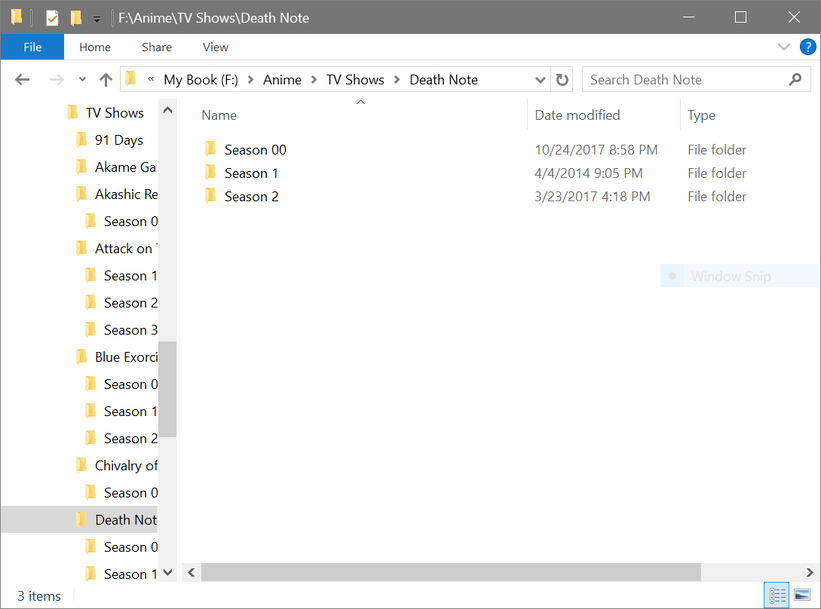The height and width of the screenshot is (609, 821).
Task: Click the folder icon in address bar
Action: [x=131, y=79]
